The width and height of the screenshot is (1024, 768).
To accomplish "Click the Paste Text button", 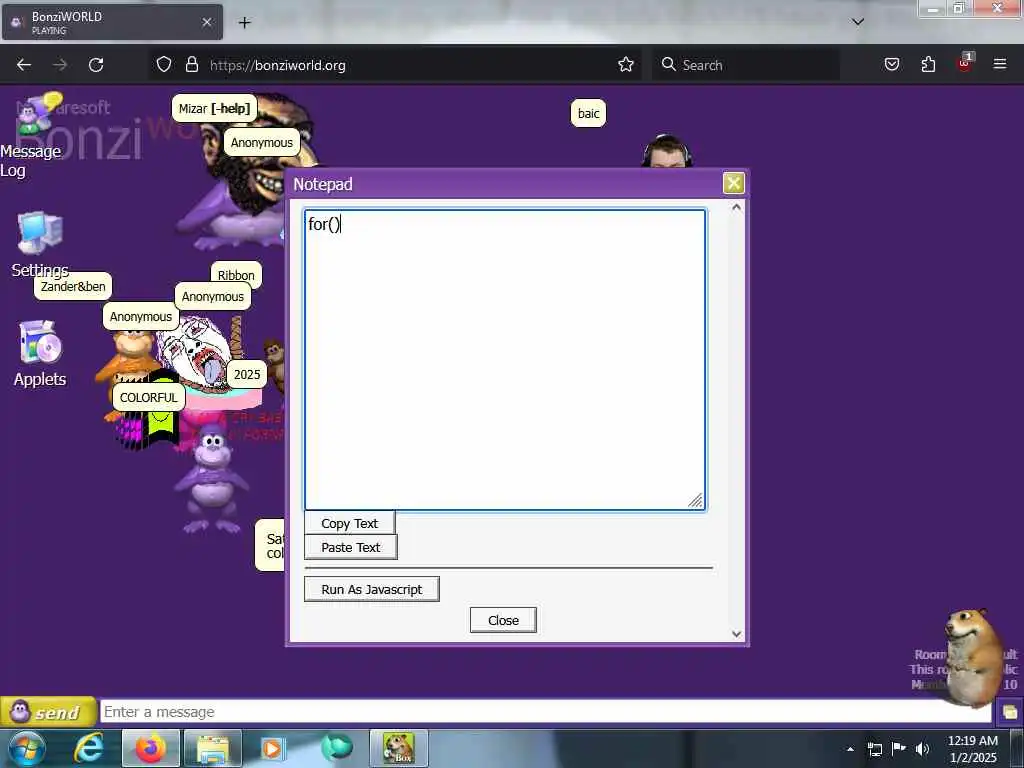I will click(350, 547).
